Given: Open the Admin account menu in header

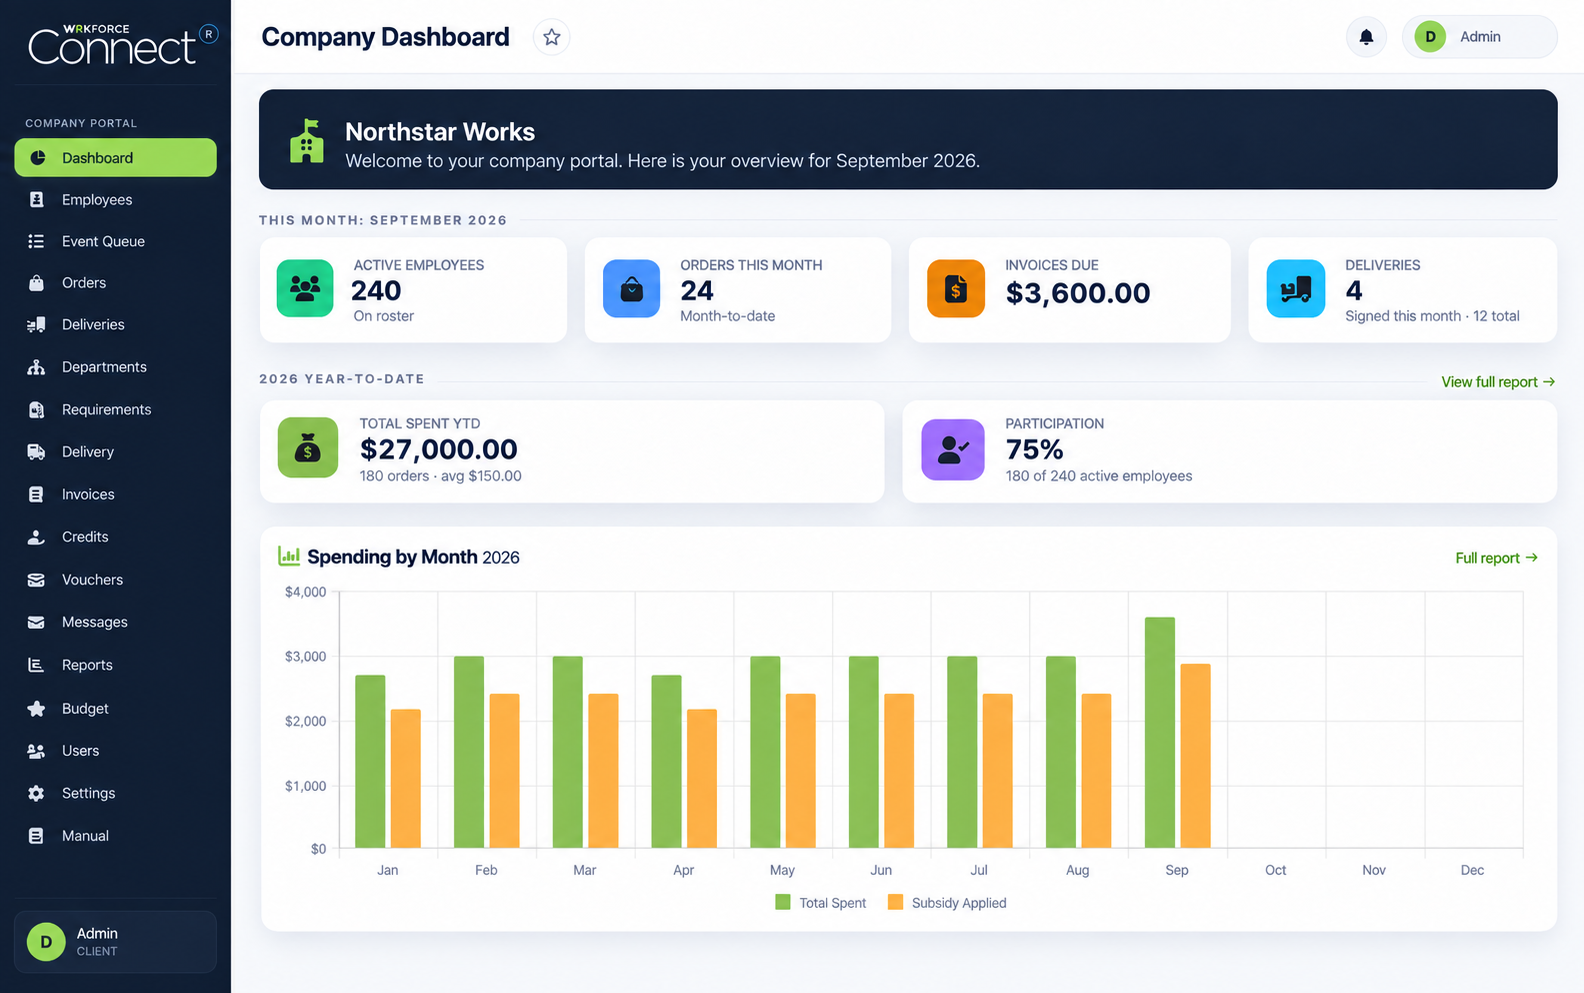Looking at the screenshot, I should click(x=1479, y=37).
